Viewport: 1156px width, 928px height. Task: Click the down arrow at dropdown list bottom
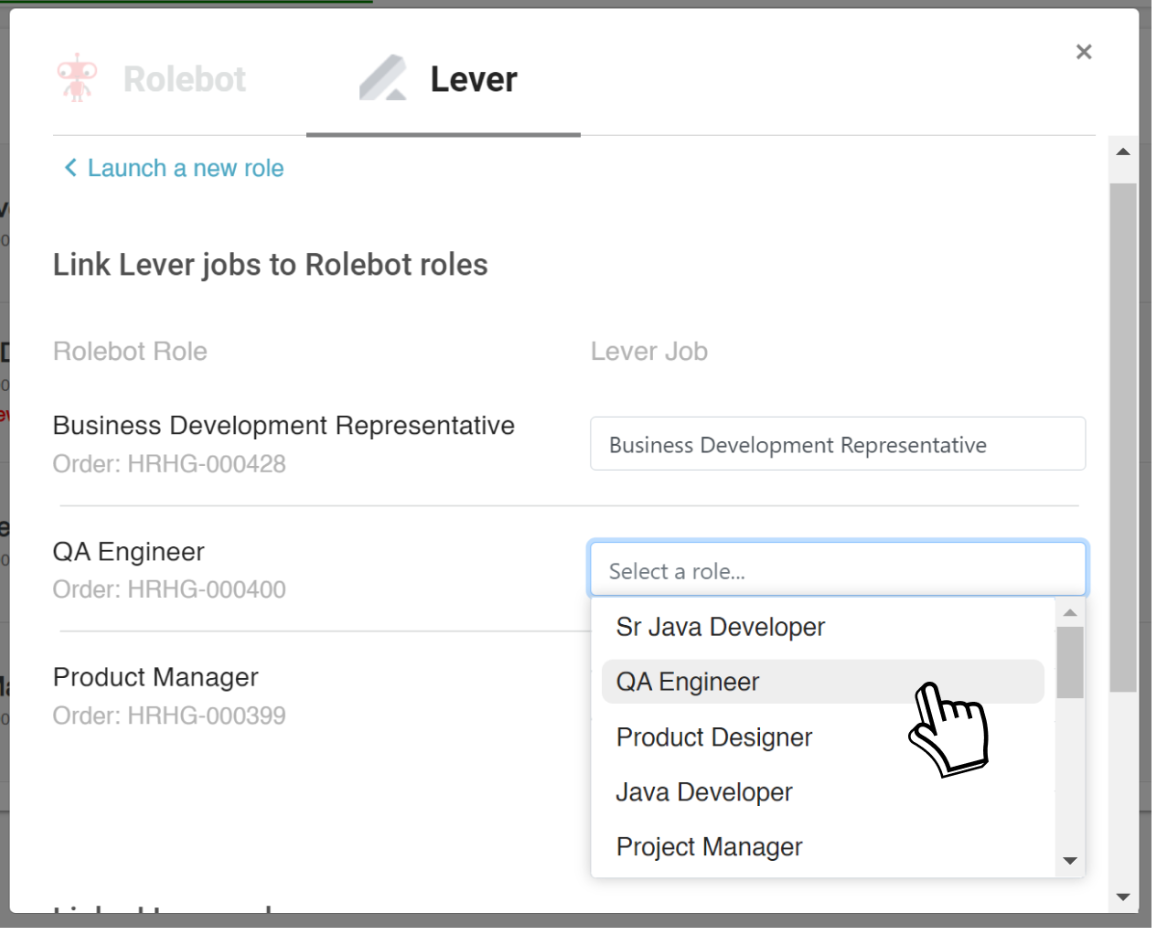pos(1070,861)
